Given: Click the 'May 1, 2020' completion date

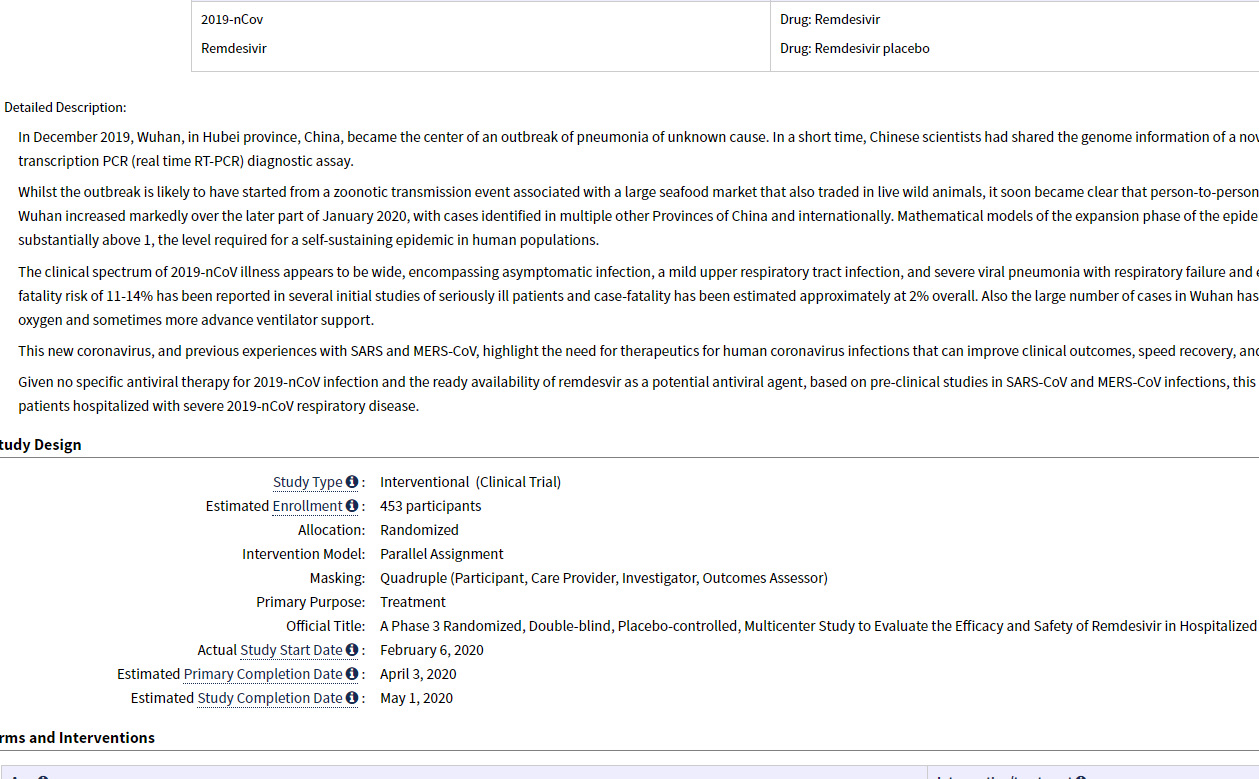Looking at the screenshot, I should click(416, 698).
